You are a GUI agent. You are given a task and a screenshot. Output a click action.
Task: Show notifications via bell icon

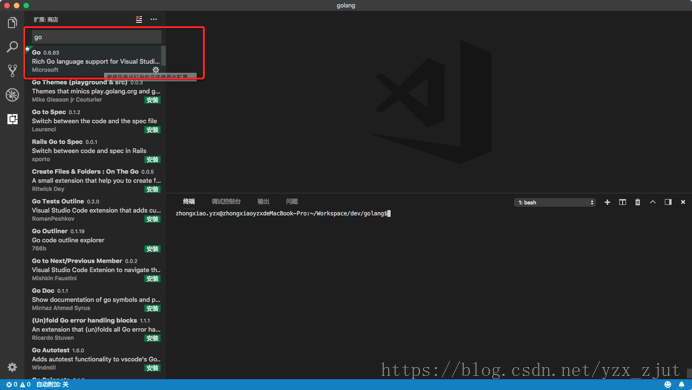coord(682,385)
